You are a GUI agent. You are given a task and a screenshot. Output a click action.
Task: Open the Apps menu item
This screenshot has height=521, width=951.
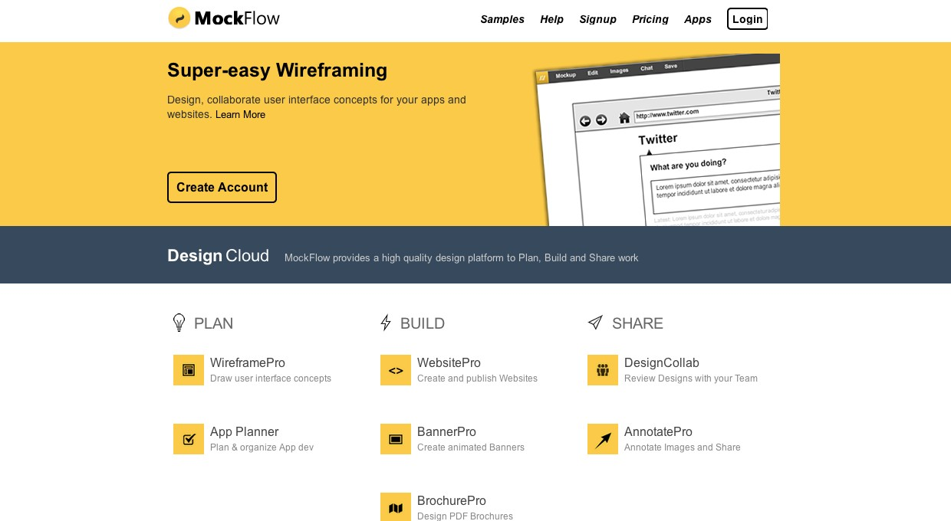697,19
